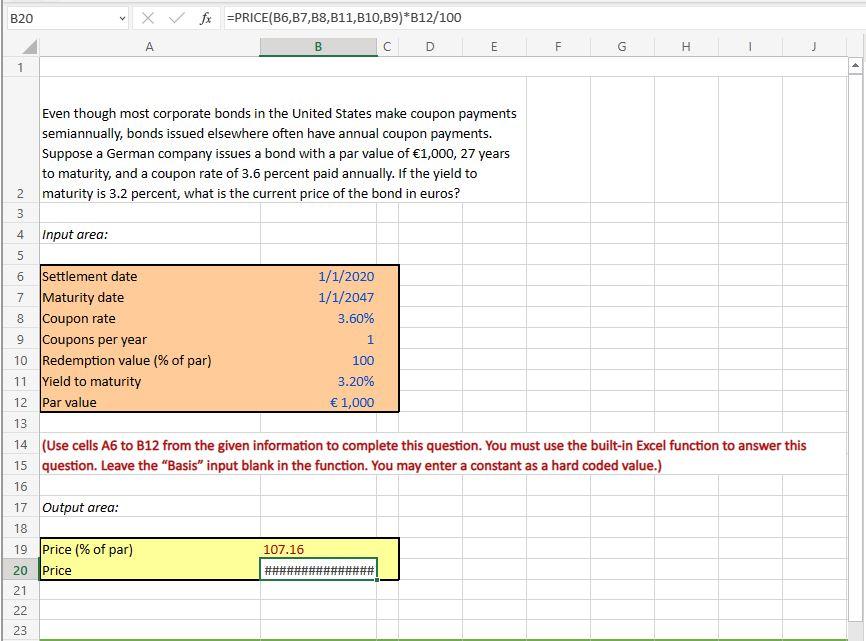The image size is (866, 641).
Task: Click the 'Yield to maturity' label cell
Action: tap(150, 382)
